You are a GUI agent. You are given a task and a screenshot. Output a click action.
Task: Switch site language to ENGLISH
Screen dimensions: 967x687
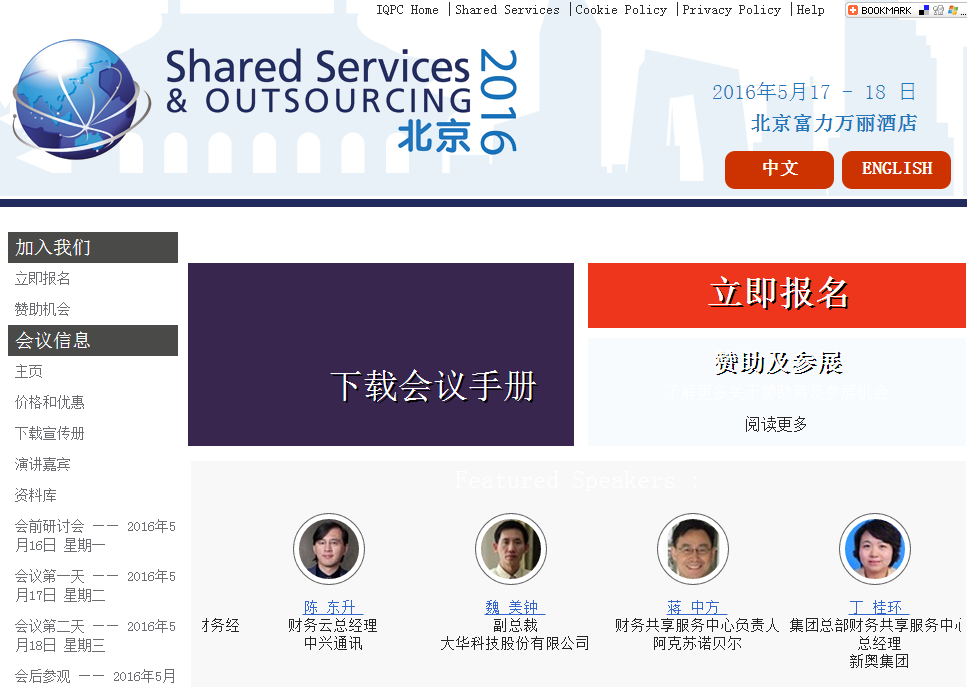897,169
